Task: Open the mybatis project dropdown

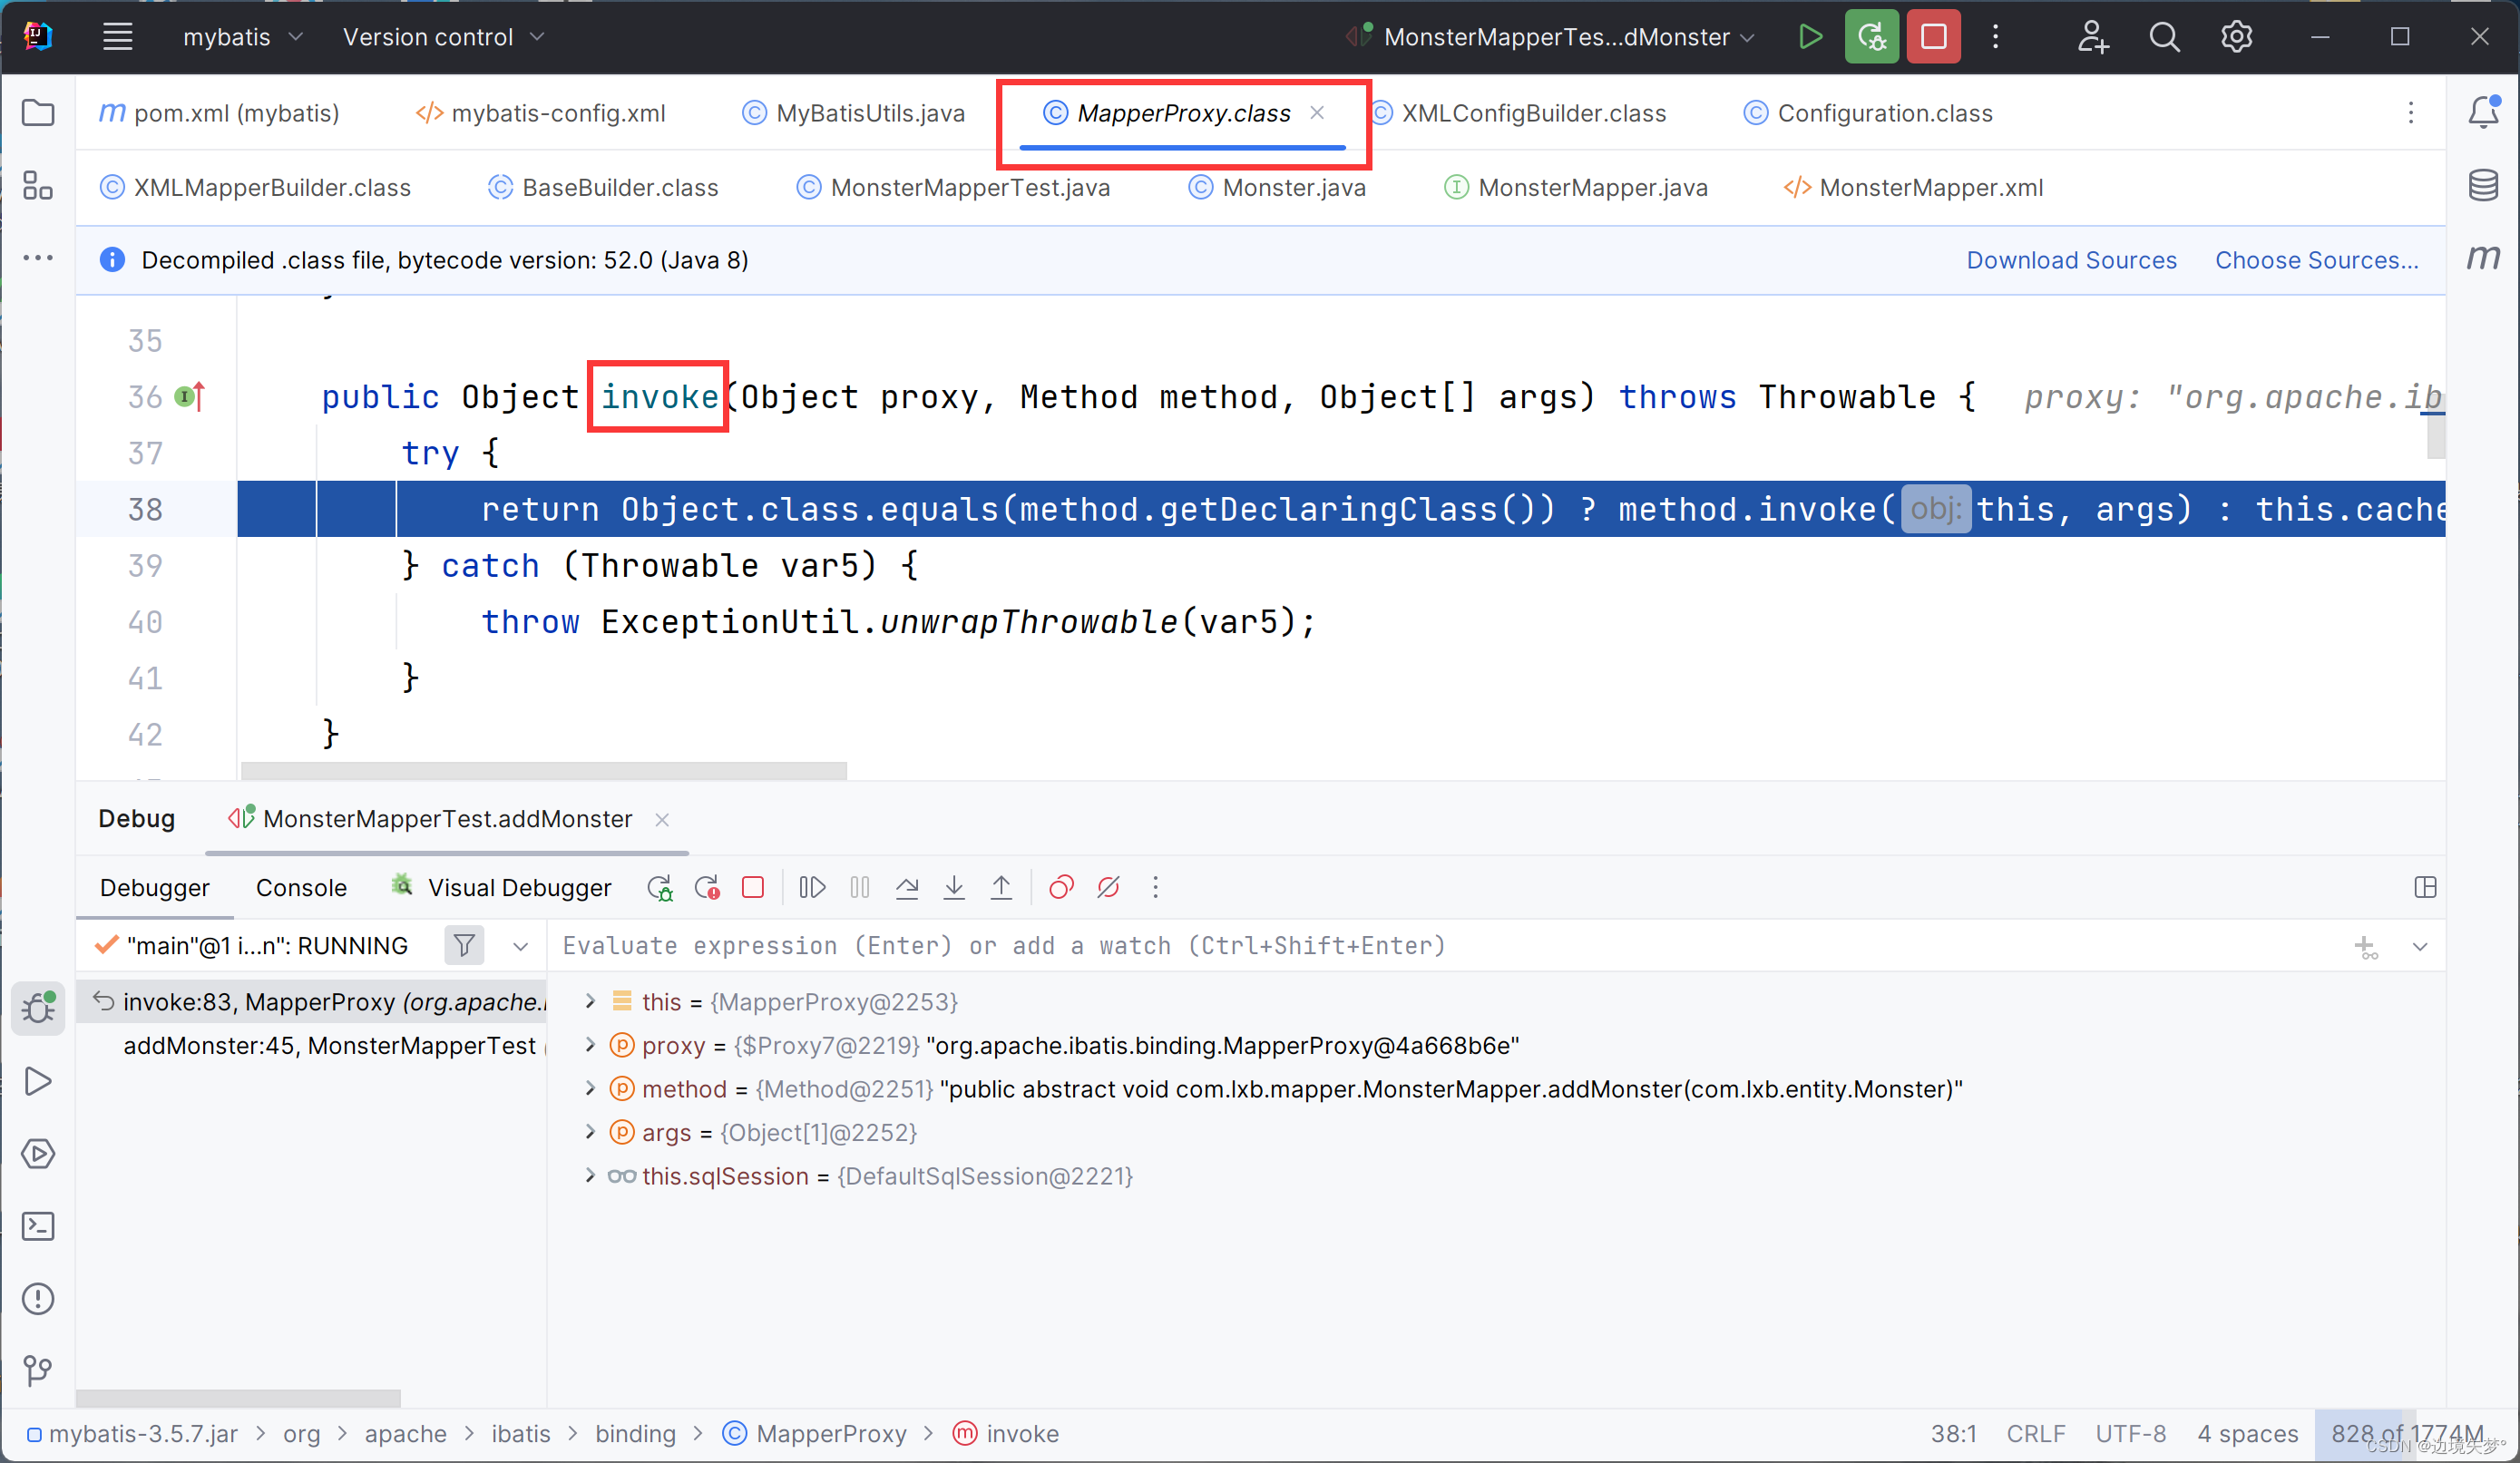Action: [242, 37]
